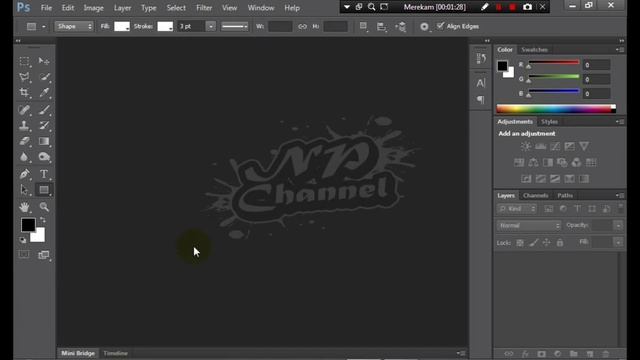This screenshot has width=640, height=360.
Task: Change screen mode in toolbox
Action: coord(44,255)
